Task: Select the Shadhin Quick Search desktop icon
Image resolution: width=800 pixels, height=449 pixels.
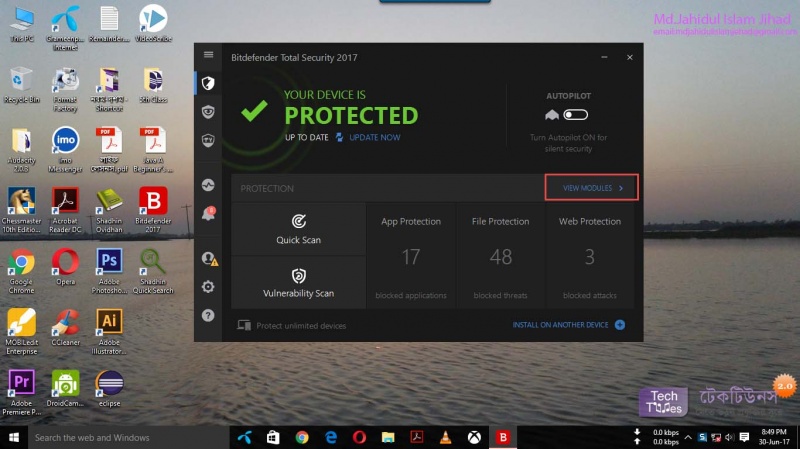Action: (153, 270)
